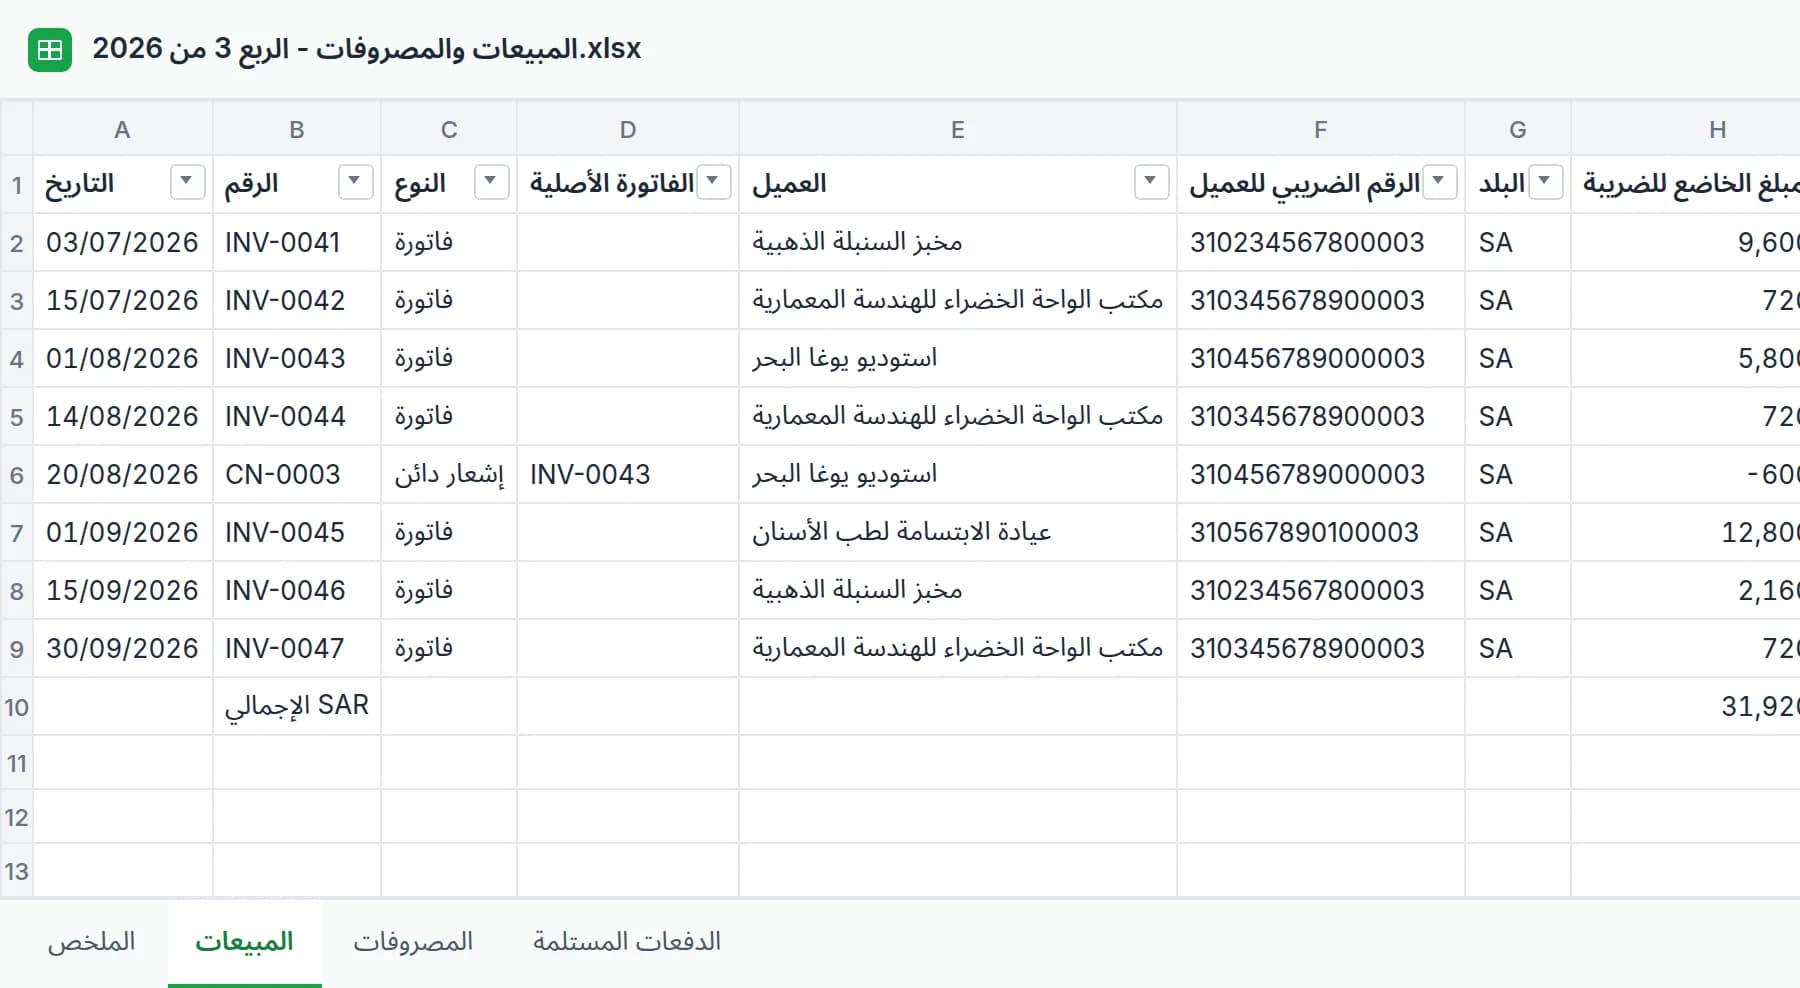The image size is (1800, 988).
Task: Open the الرقم الضريبي للعميل filter dropdown
Action: [x=1439, y=182]
